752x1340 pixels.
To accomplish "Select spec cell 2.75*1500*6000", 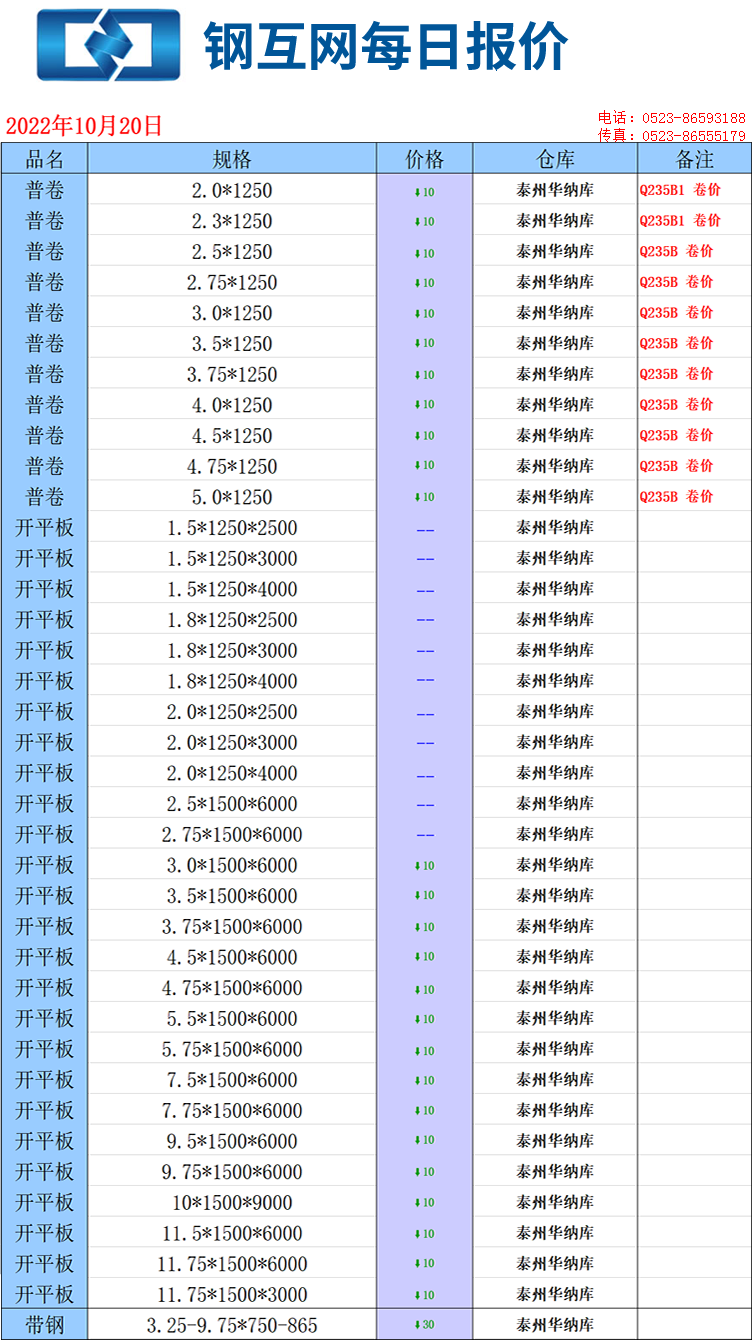I will coord(232,835).
